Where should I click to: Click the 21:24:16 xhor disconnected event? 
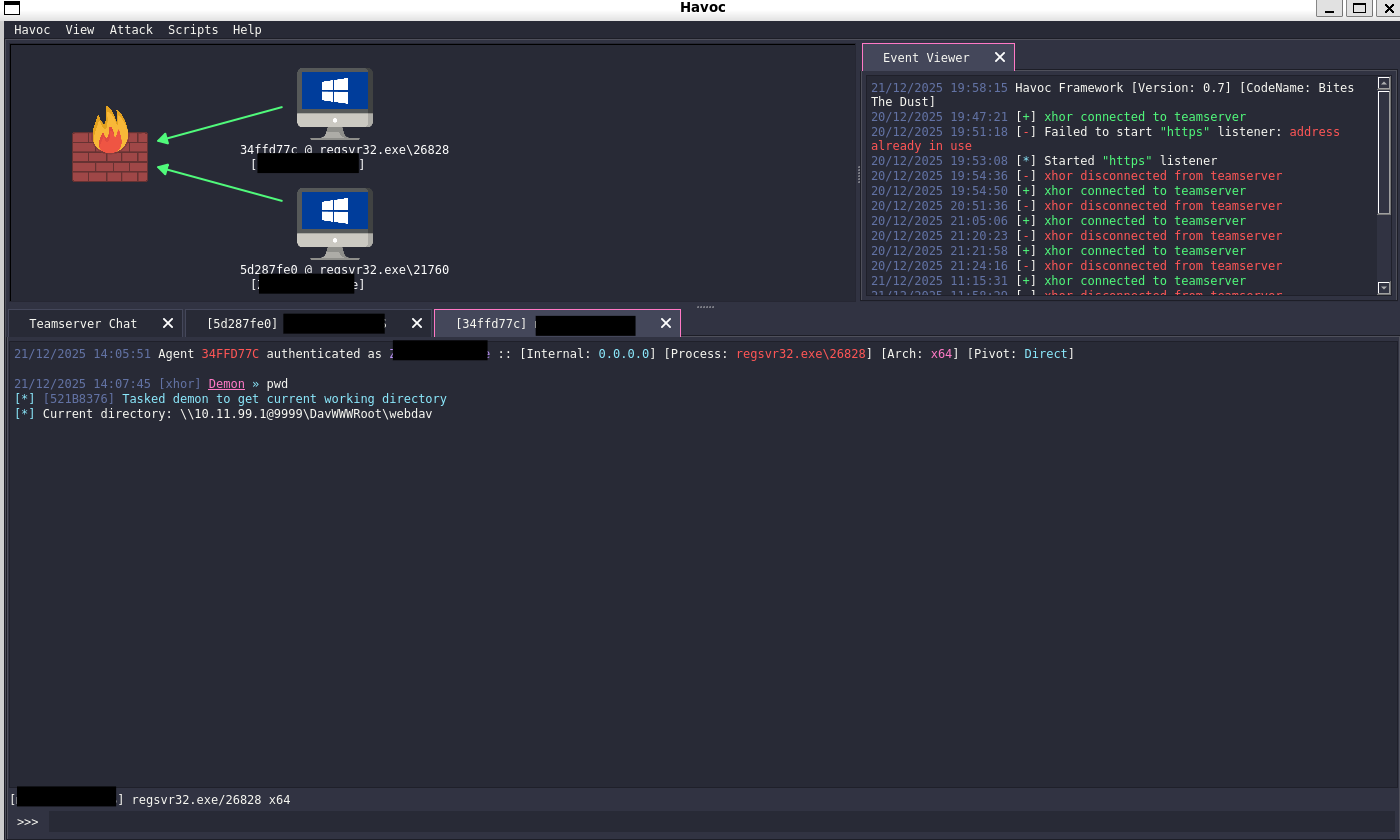(x=1076, y=266)
